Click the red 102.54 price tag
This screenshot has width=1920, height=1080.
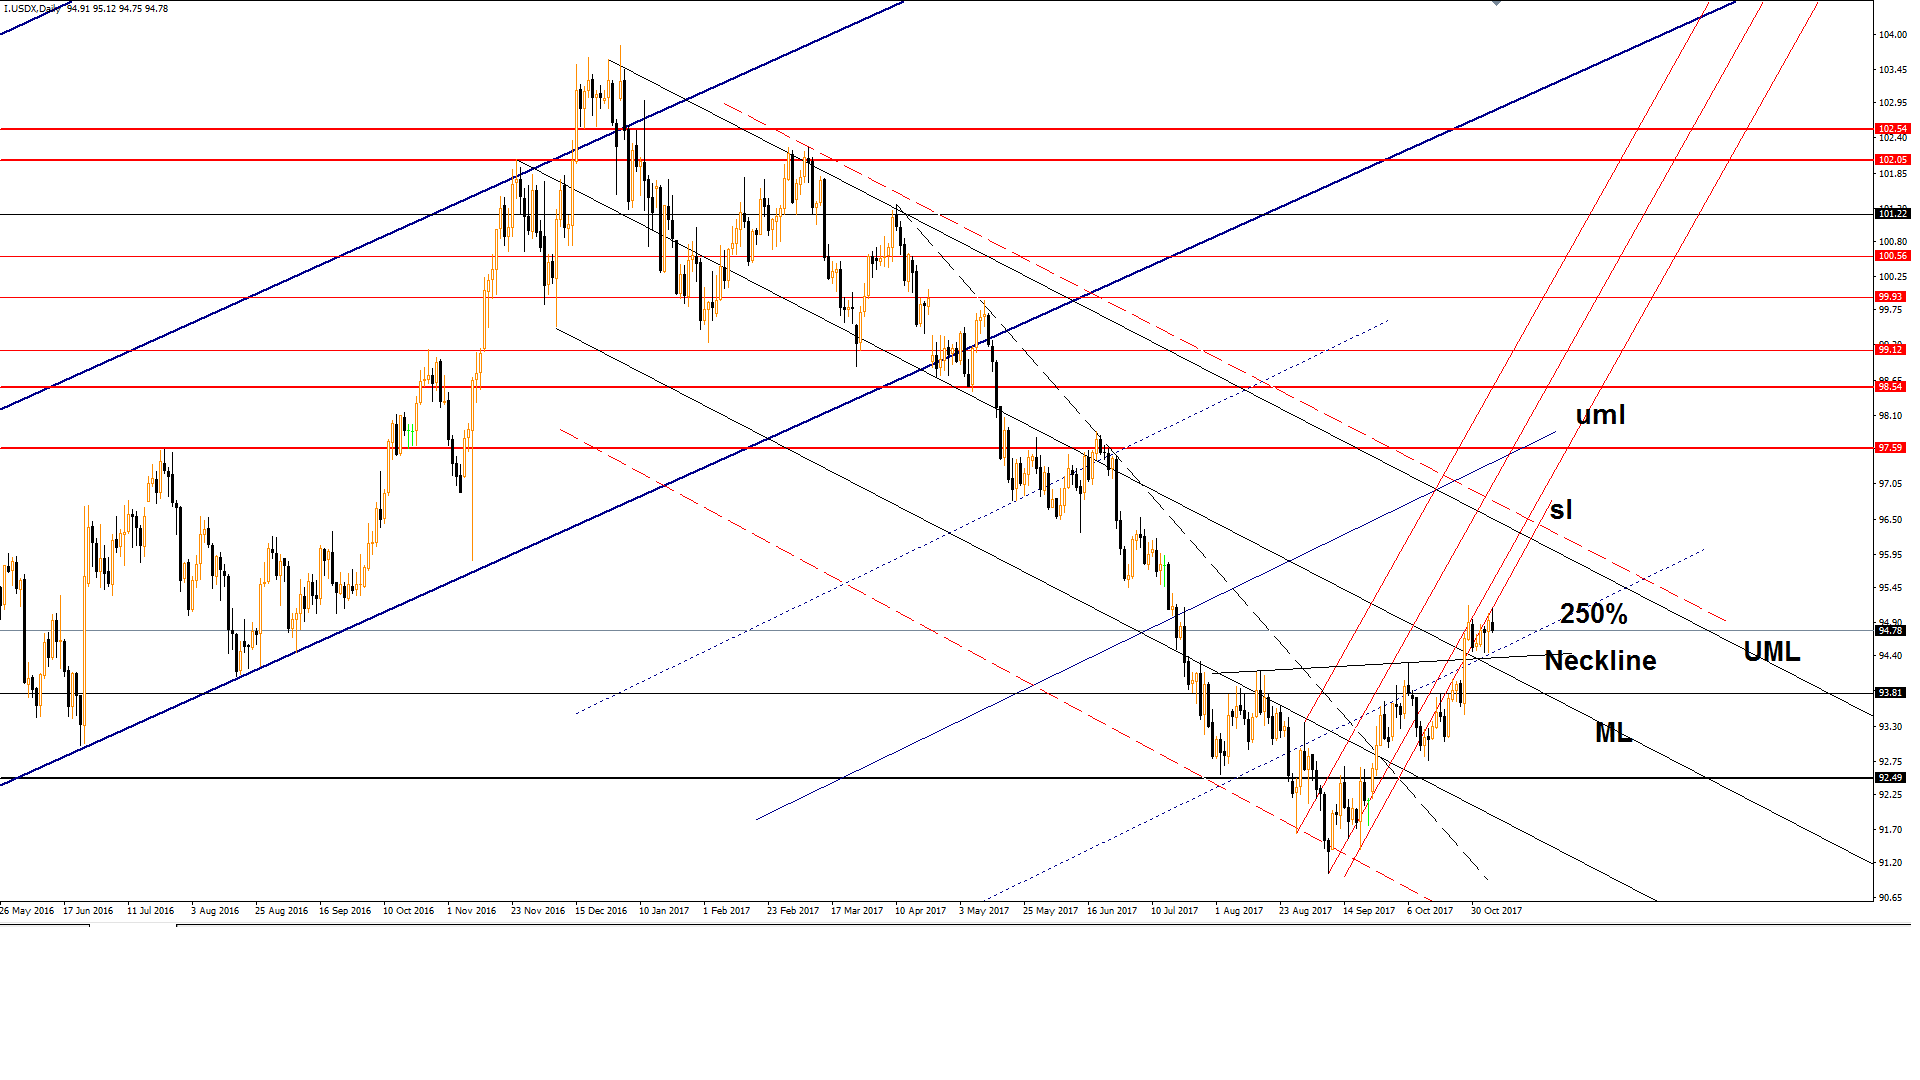coord(1892,129)
